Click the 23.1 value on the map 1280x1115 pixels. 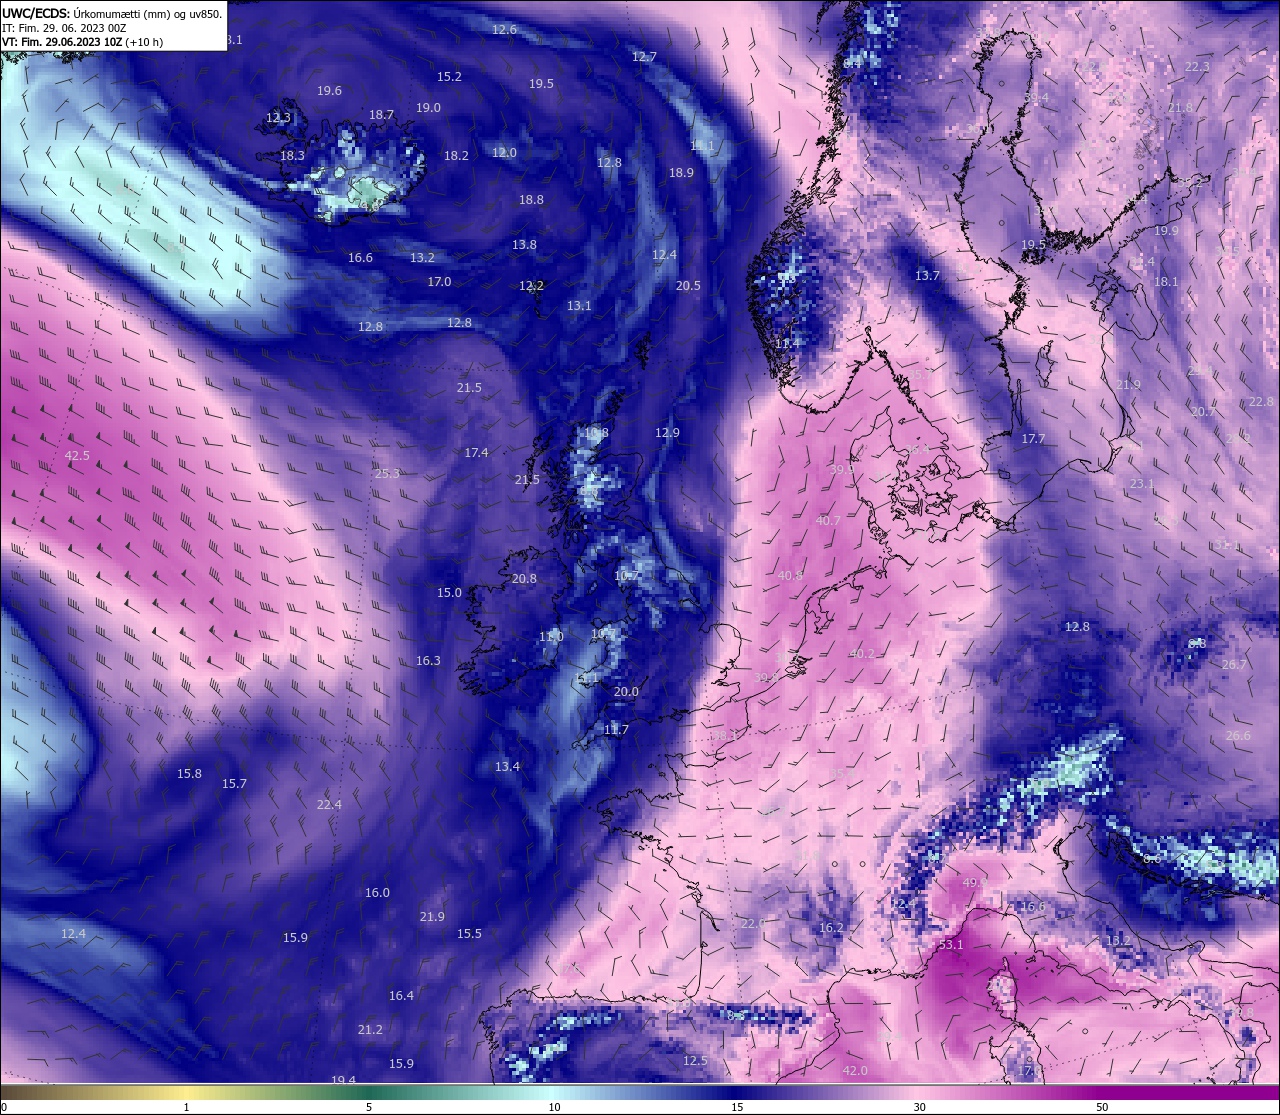pos(1141,484)
